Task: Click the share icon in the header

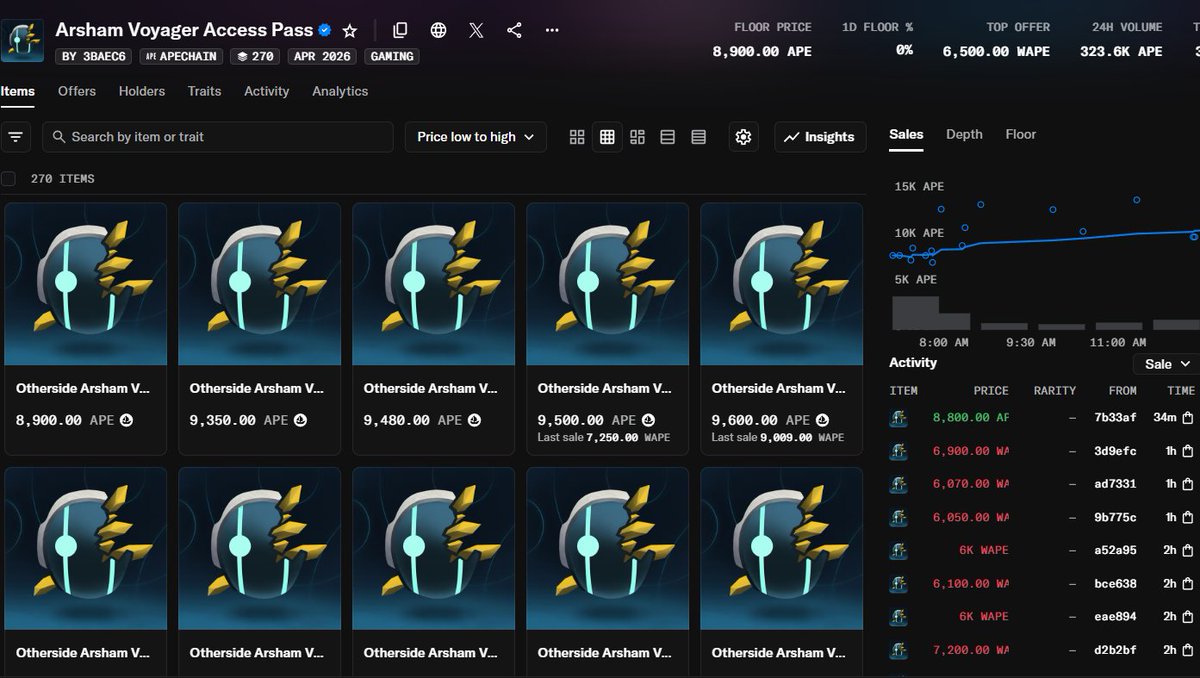Action: coord(514,30)
